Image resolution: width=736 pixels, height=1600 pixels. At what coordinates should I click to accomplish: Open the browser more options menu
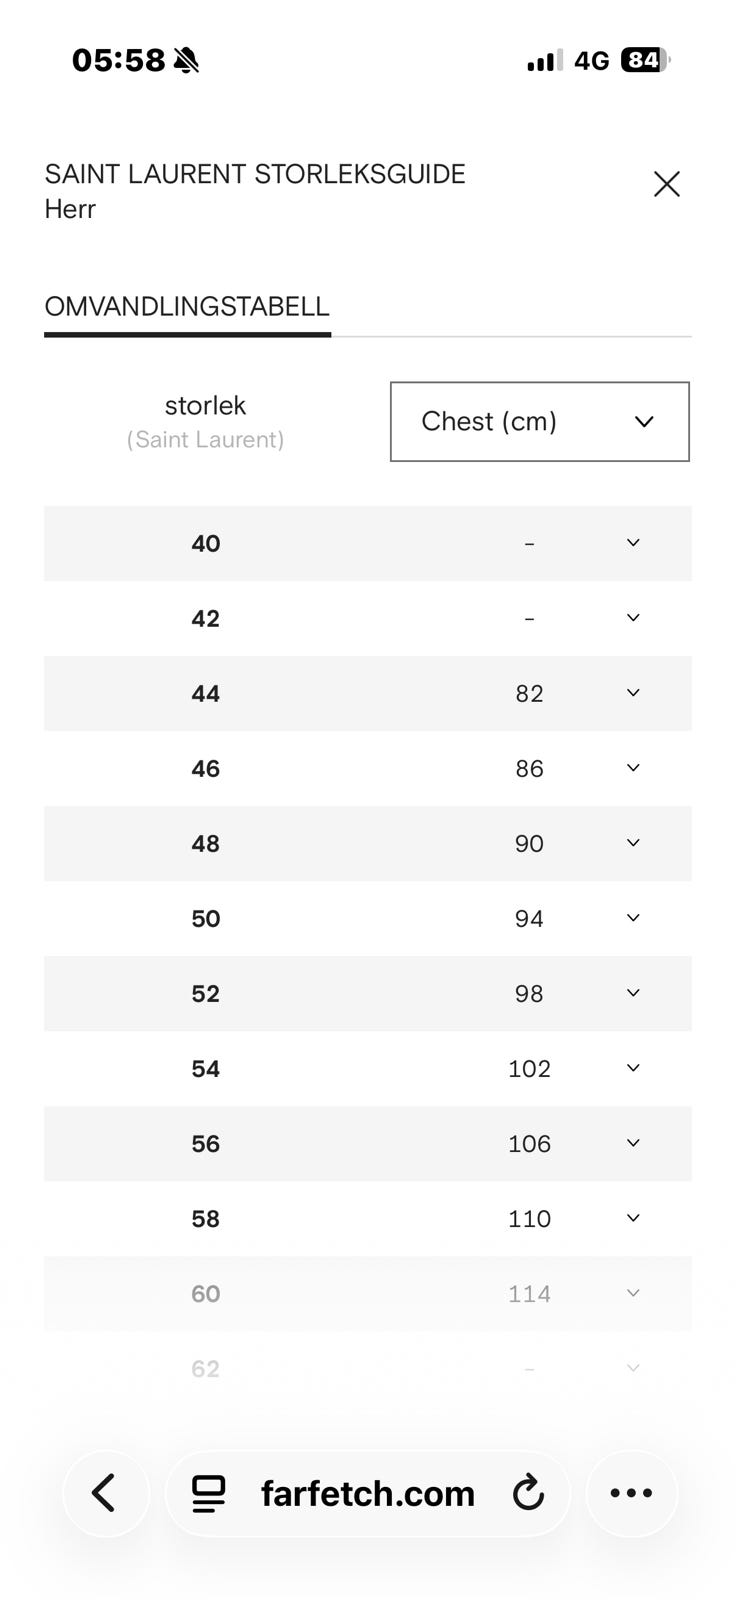click(x=632, y=1493)
